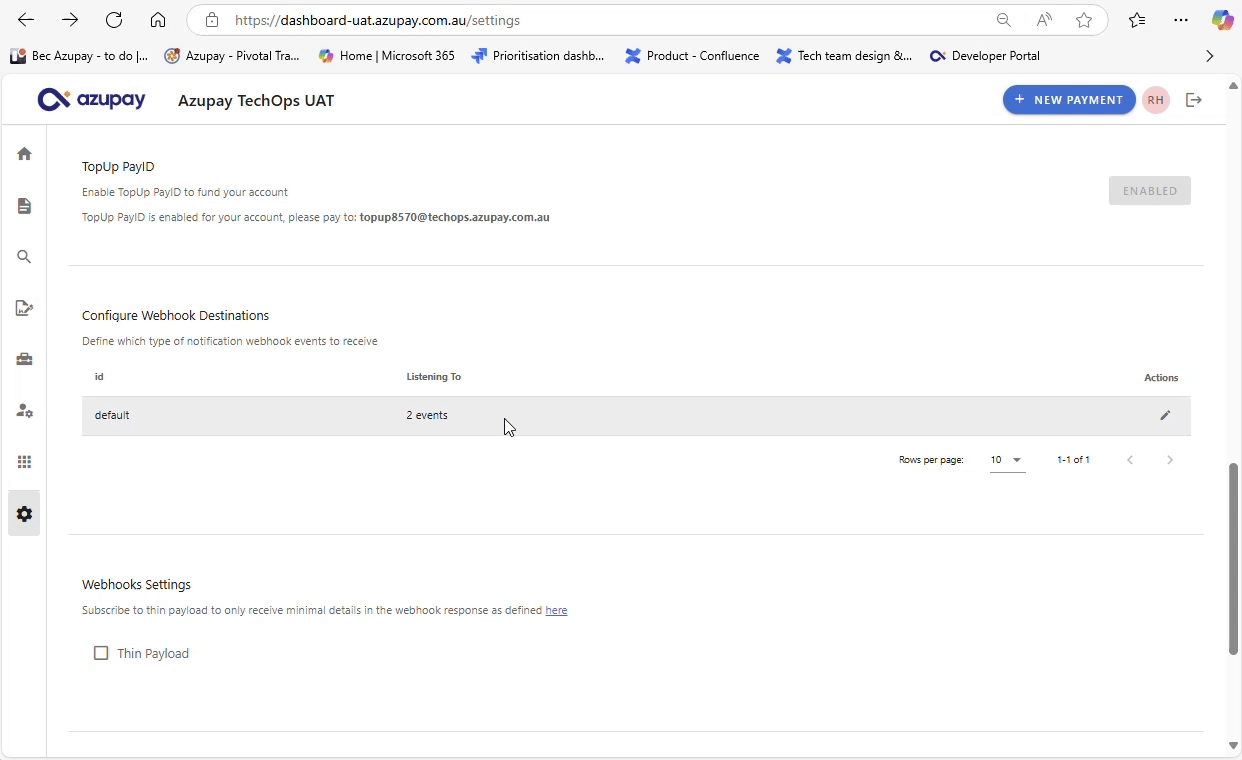The height and width of the screenshot is (760, 1242).
Task: Add this page to favorites with star icon
Action: (1084, 20)
